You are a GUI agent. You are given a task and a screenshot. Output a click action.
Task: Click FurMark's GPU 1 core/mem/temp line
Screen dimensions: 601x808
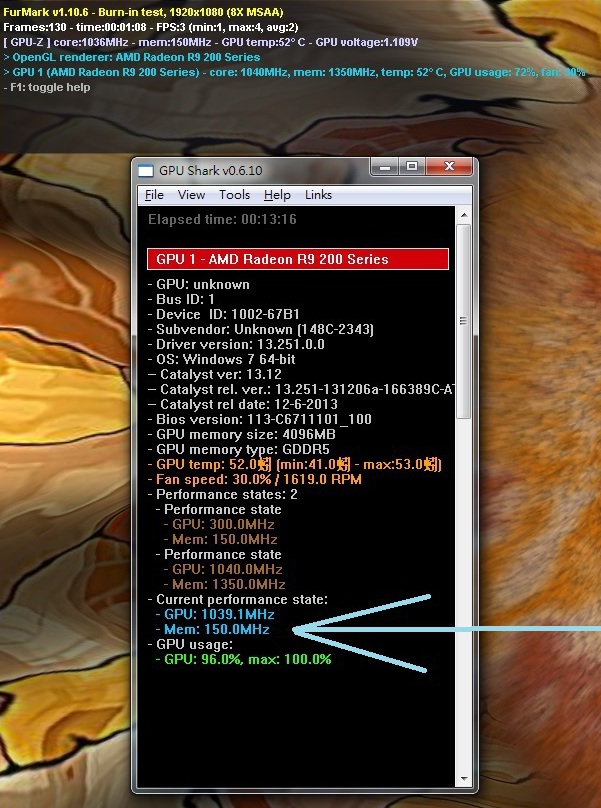click(294, 72)
